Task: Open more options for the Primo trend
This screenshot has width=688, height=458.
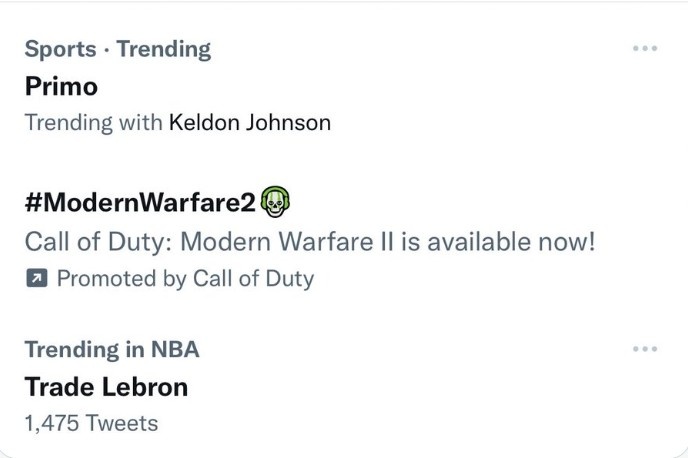Action: [645, 48]
